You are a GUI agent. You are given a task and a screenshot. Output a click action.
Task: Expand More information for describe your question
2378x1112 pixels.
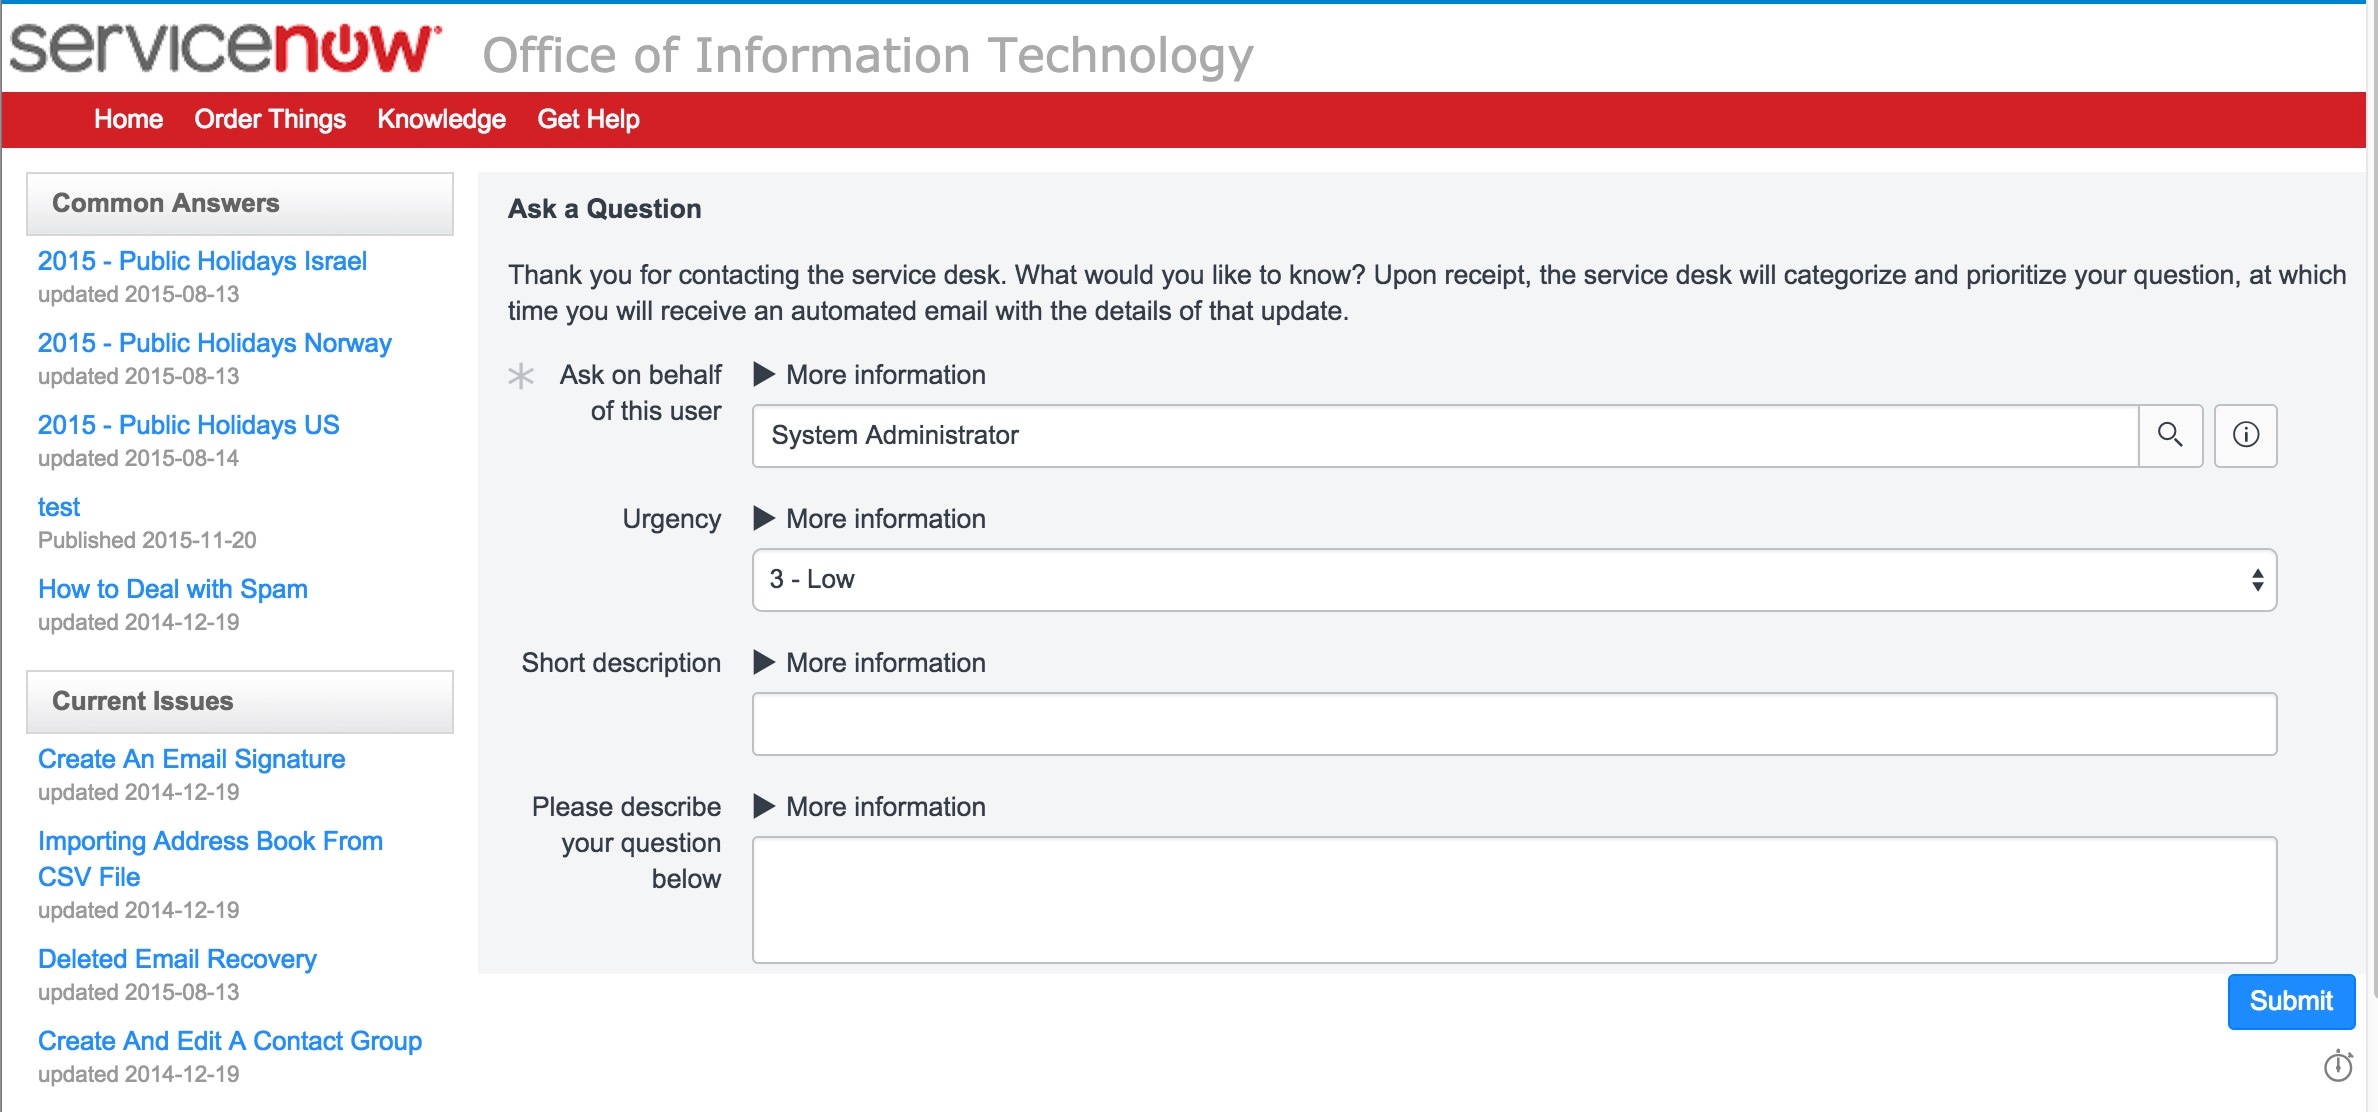pos(870,807)
